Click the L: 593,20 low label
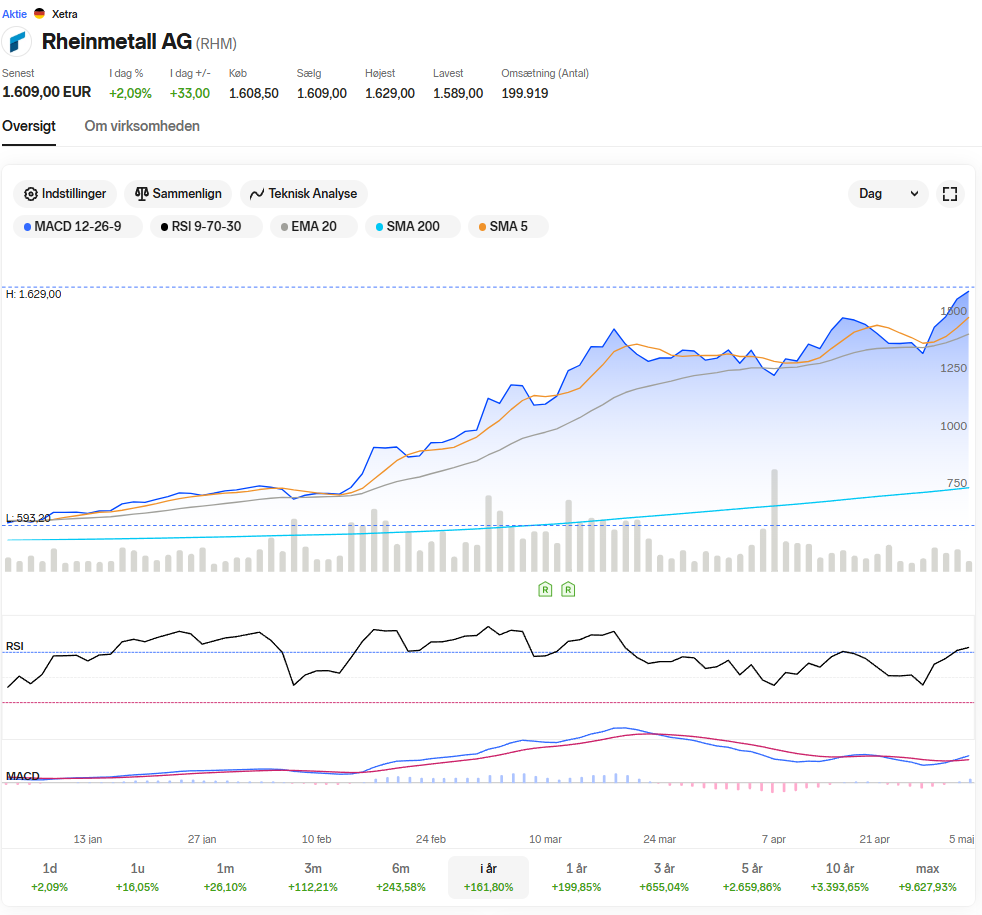Viewport: 982px width, 915px height. pyautogui.click(x=28, y=518)
